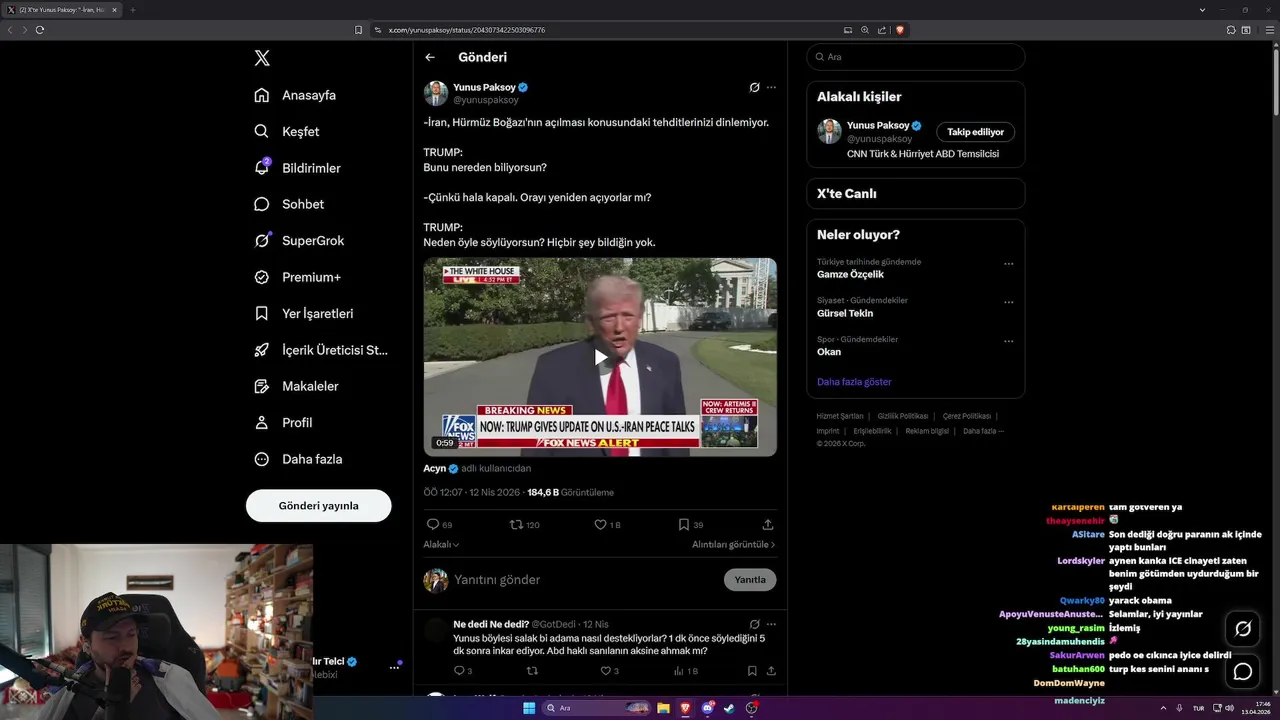Click the reply icon with 69 replies
Image resolution: width=1280 pixels, height=720 pixels.
433,524
